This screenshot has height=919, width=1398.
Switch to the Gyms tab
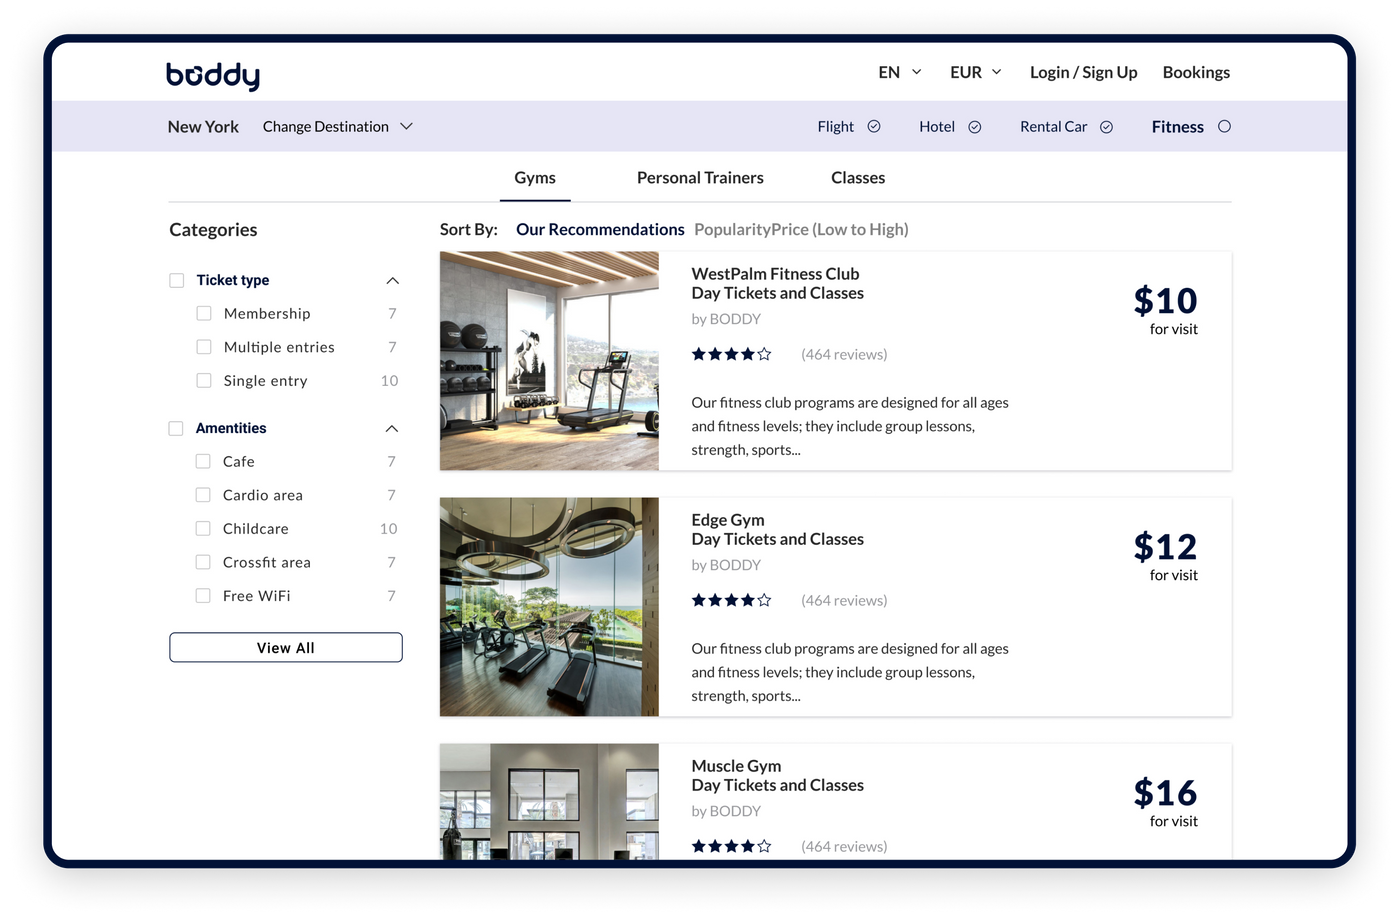[x=535, y=178]
